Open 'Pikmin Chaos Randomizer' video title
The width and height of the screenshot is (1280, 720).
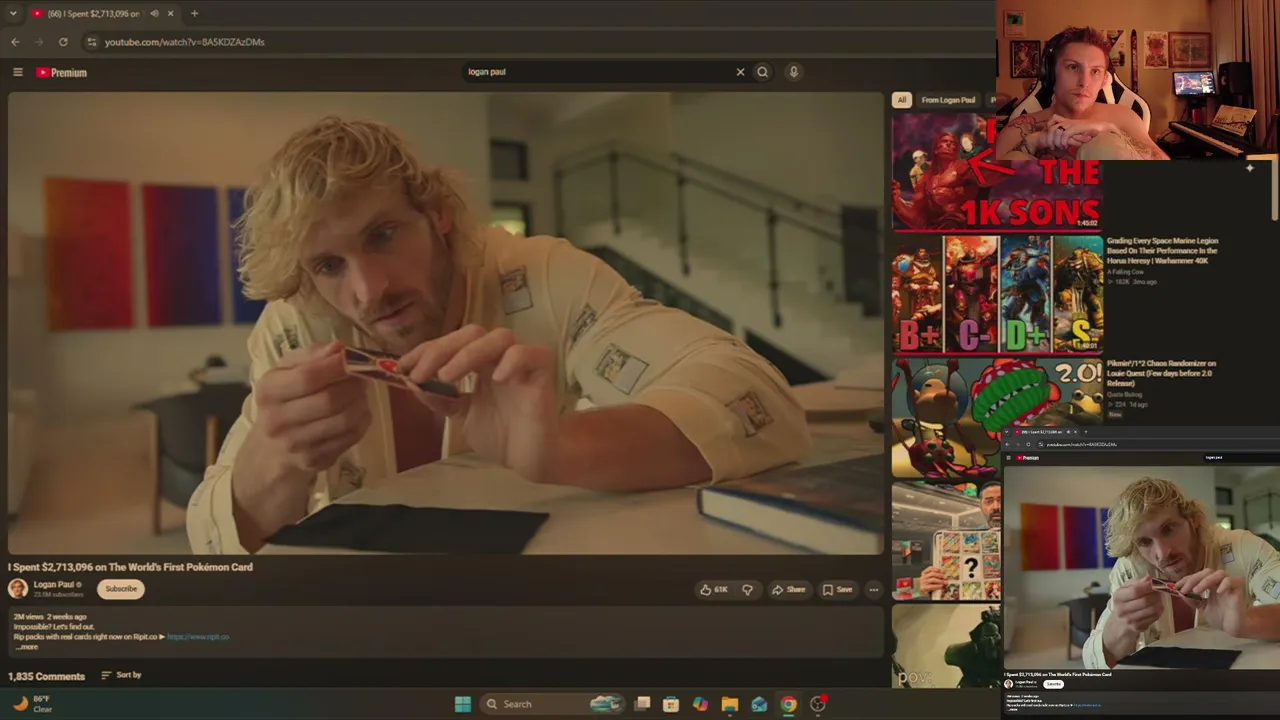pyautogui.click(x=1162, y=373)
